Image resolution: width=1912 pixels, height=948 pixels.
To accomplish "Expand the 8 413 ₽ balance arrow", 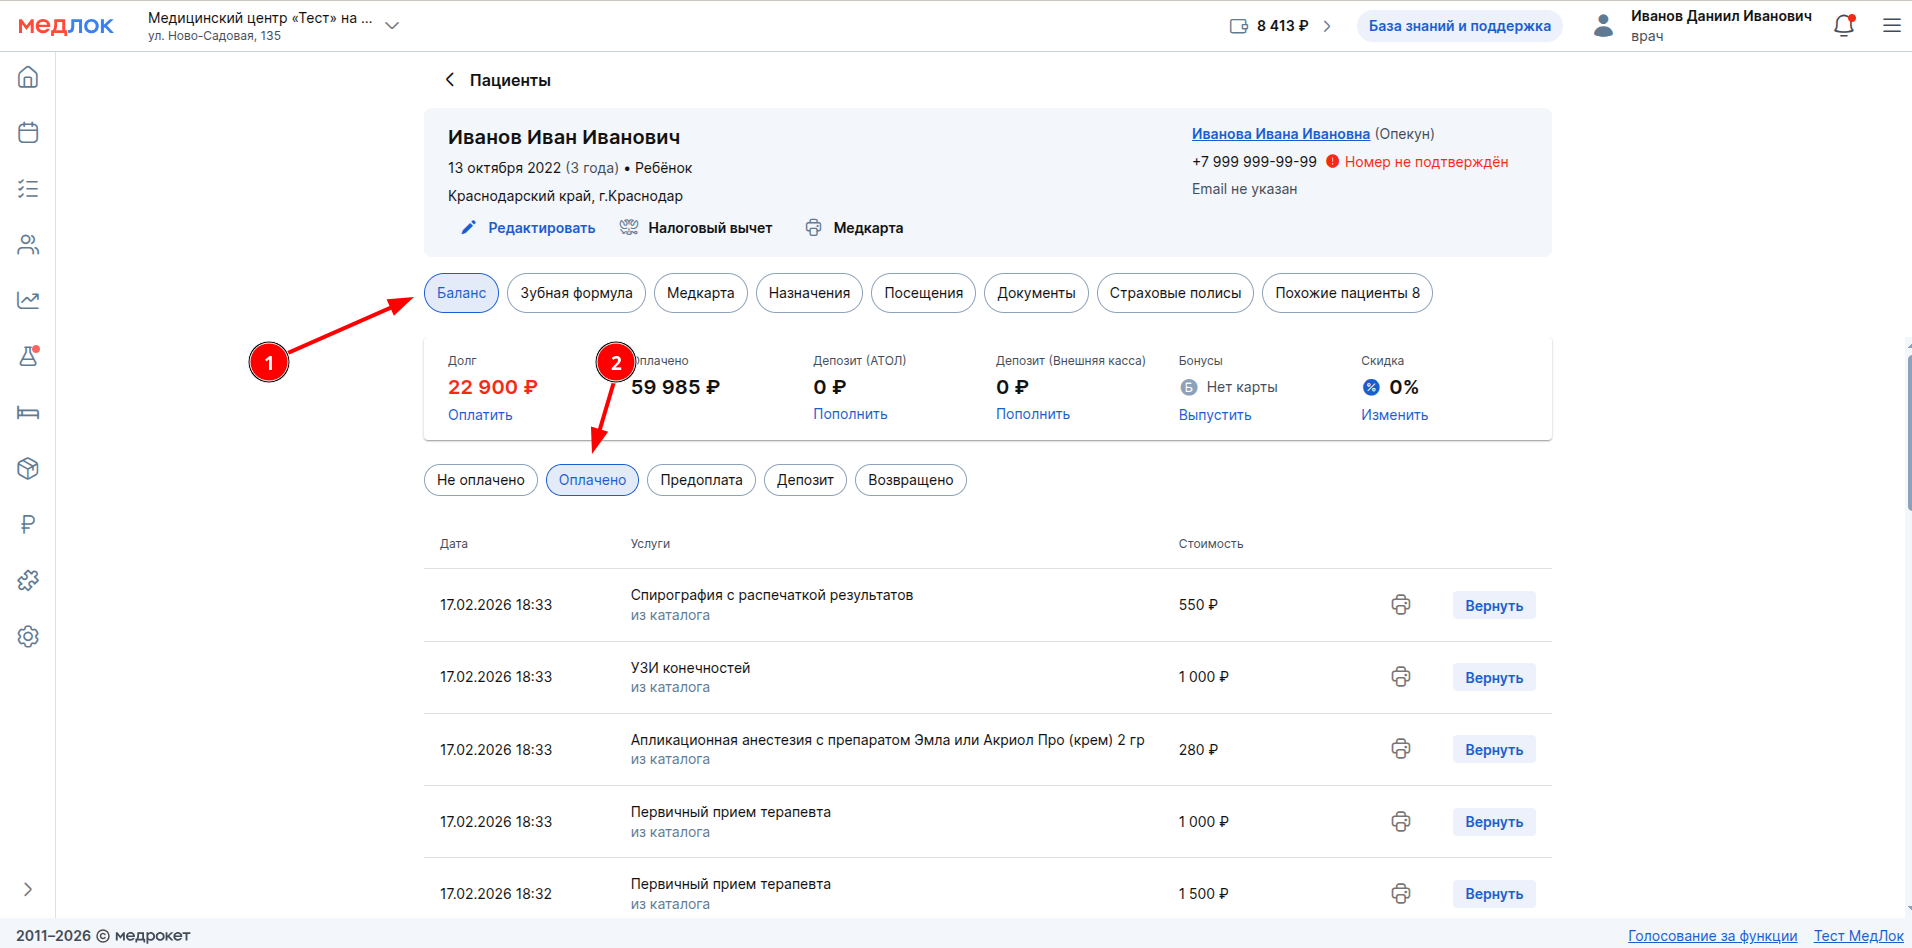I will (x=1327, y=26).
